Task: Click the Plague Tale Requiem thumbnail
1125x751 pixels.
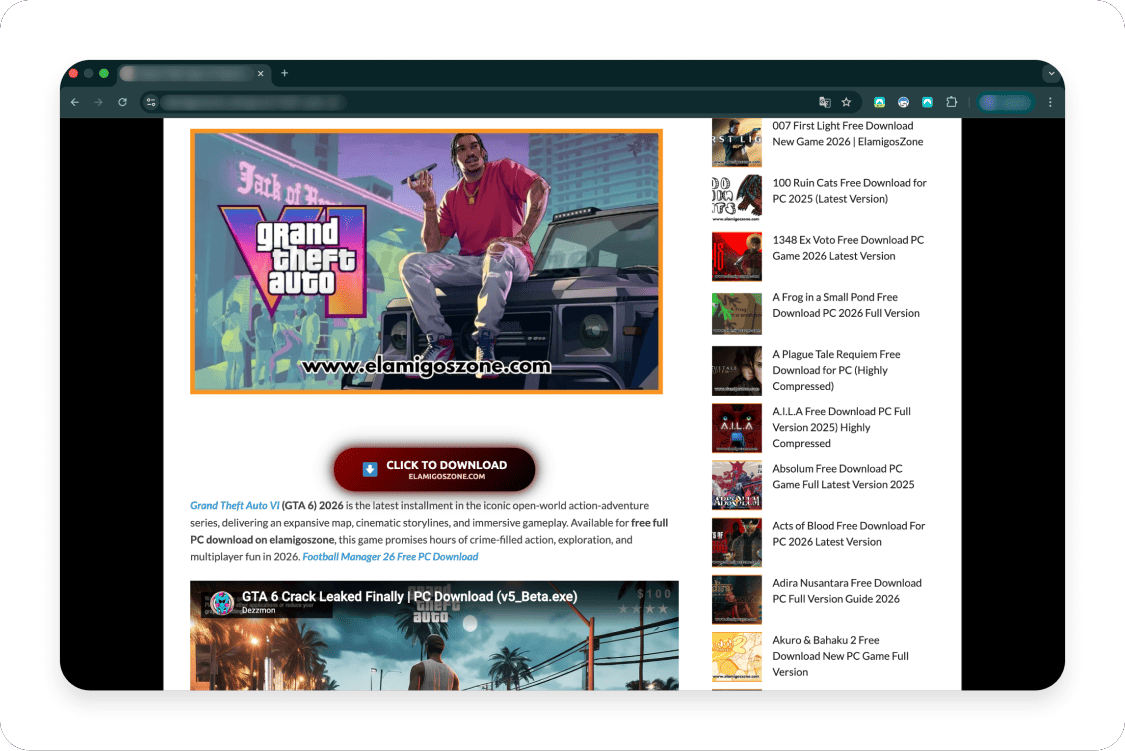Action: [737, 371]
